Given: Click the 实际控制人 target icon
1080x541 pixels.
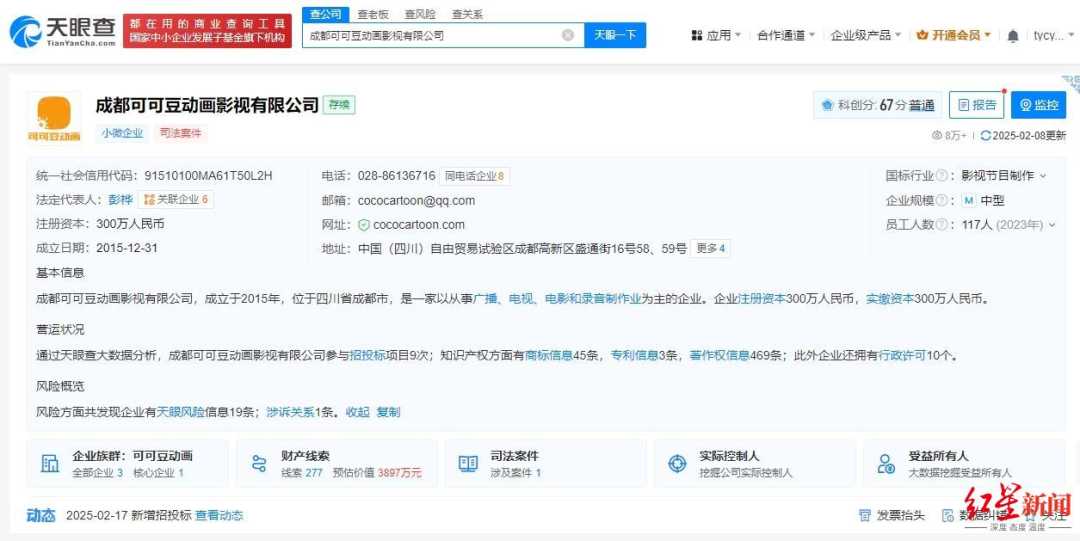Looking at the screenshot, I should [677, 463].
